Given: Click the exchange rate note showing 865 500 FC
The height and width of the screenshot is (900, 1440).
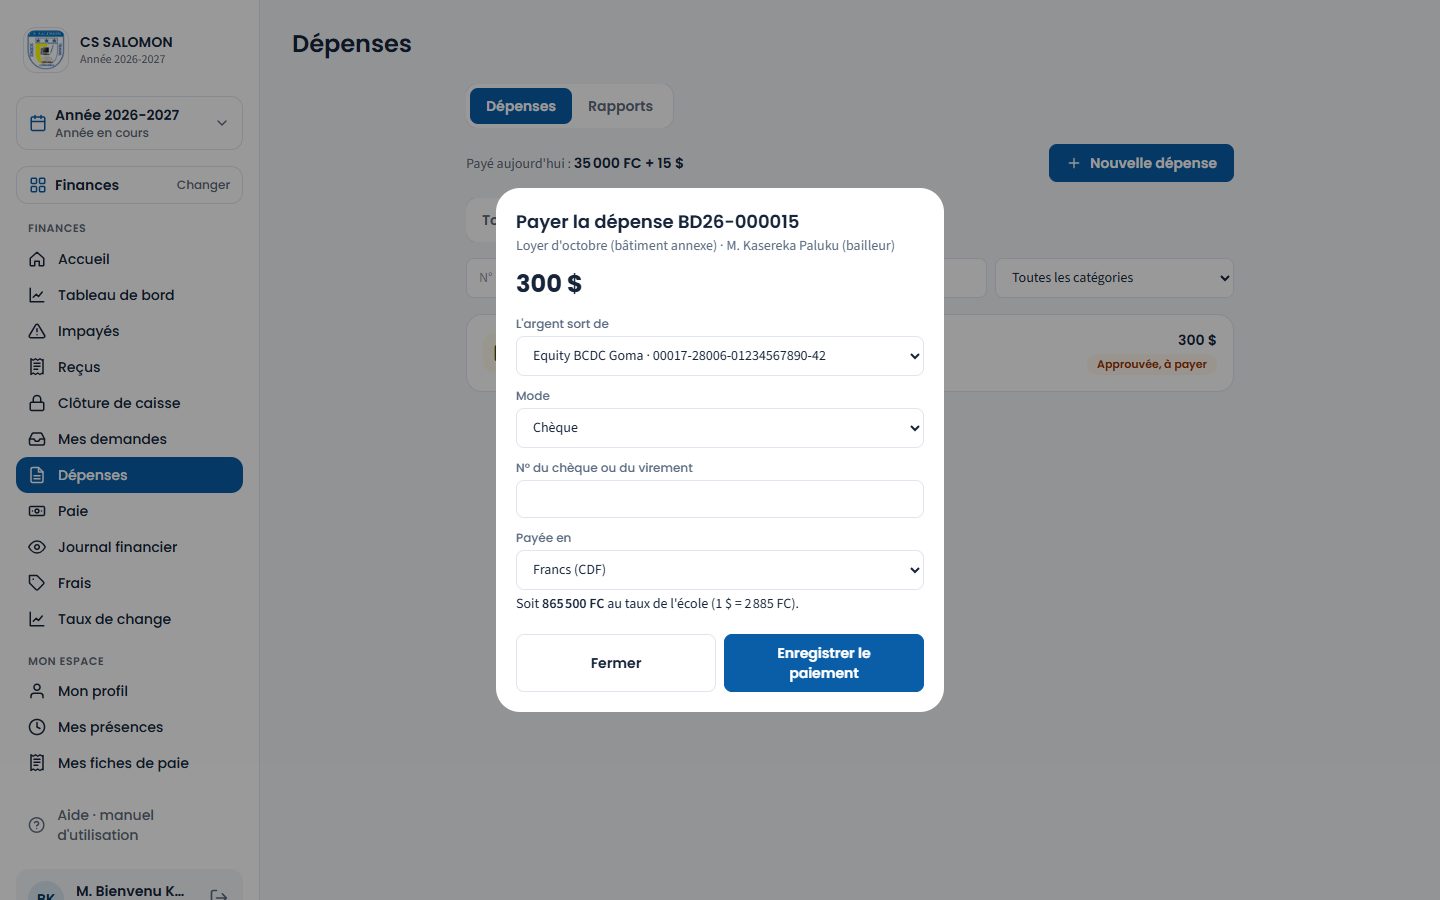Looking at the screenshot, I should coord(657,604).
